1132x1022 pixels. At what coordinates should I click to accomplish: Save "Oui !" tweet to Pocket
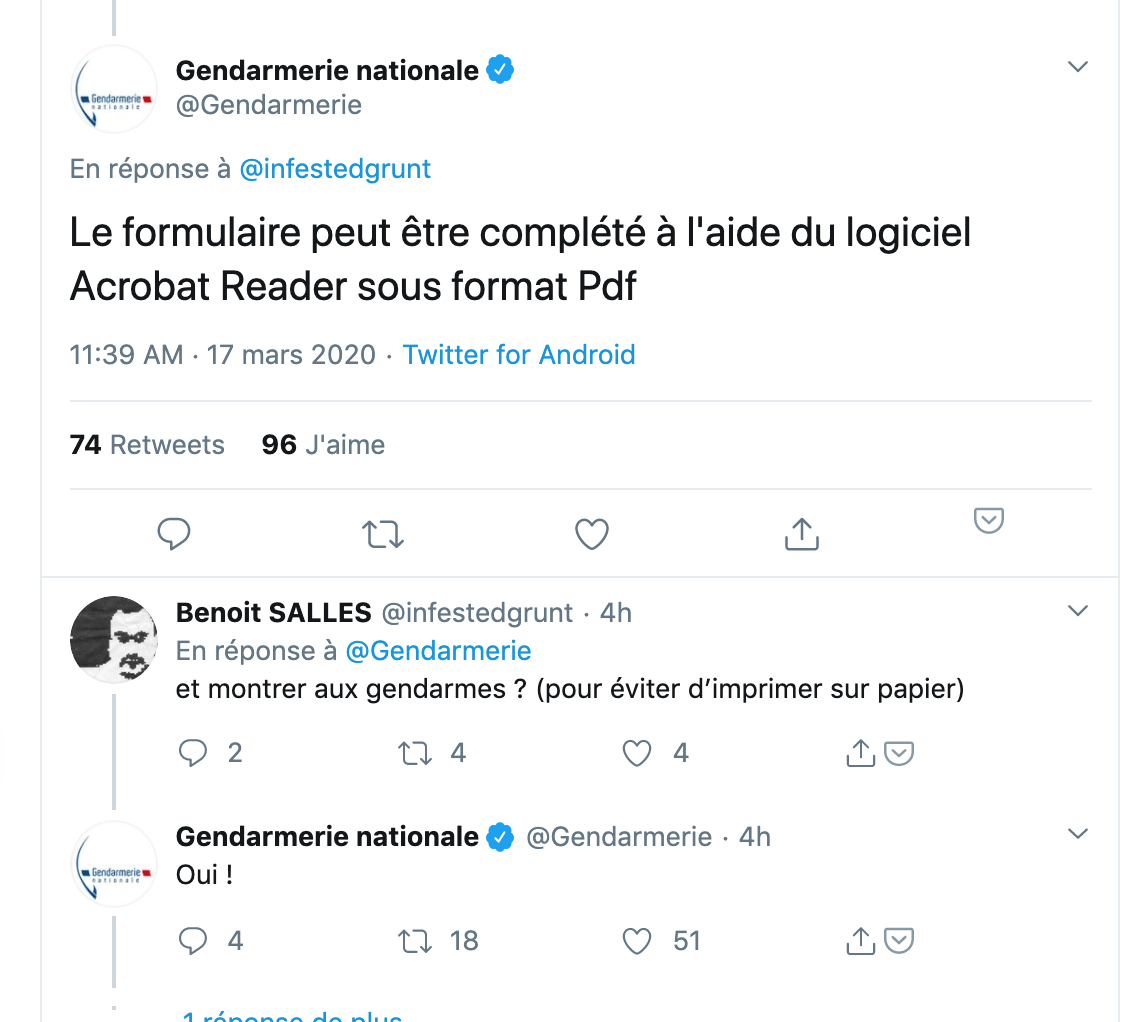click(900, 940)
